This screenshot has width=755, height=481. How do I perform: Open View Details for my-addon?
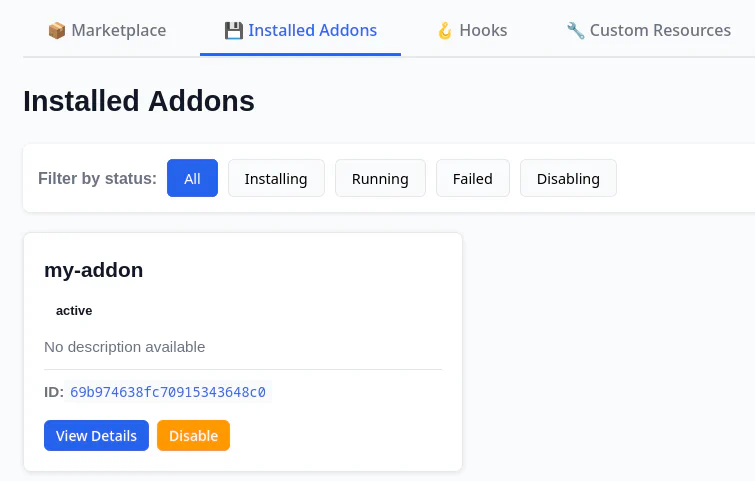[96, 436]
